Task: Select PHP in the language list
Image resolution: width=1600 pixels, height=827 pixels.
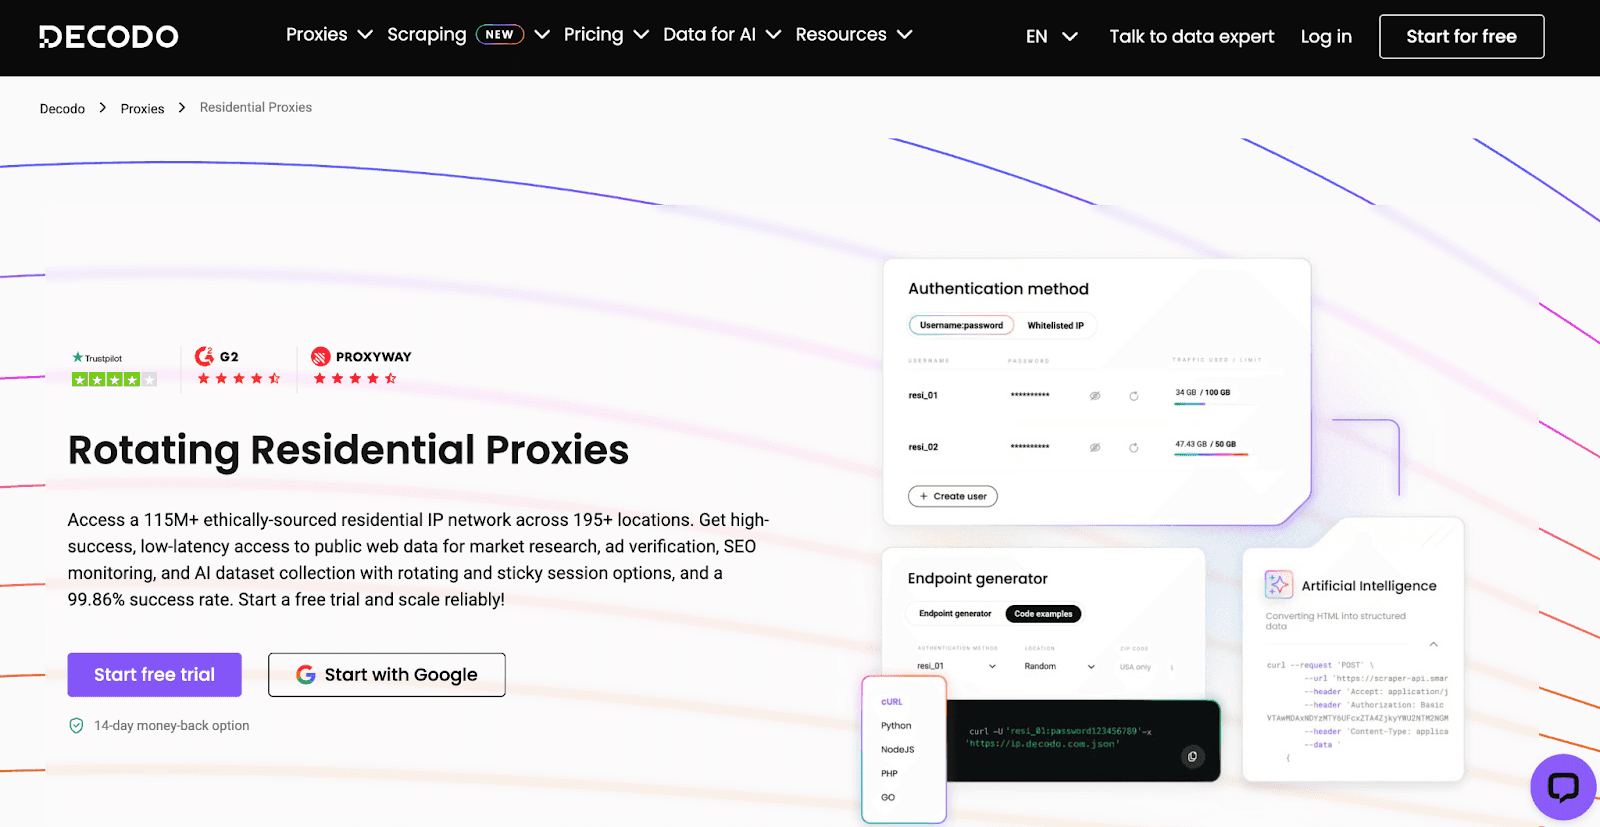Action: [889, 774]
